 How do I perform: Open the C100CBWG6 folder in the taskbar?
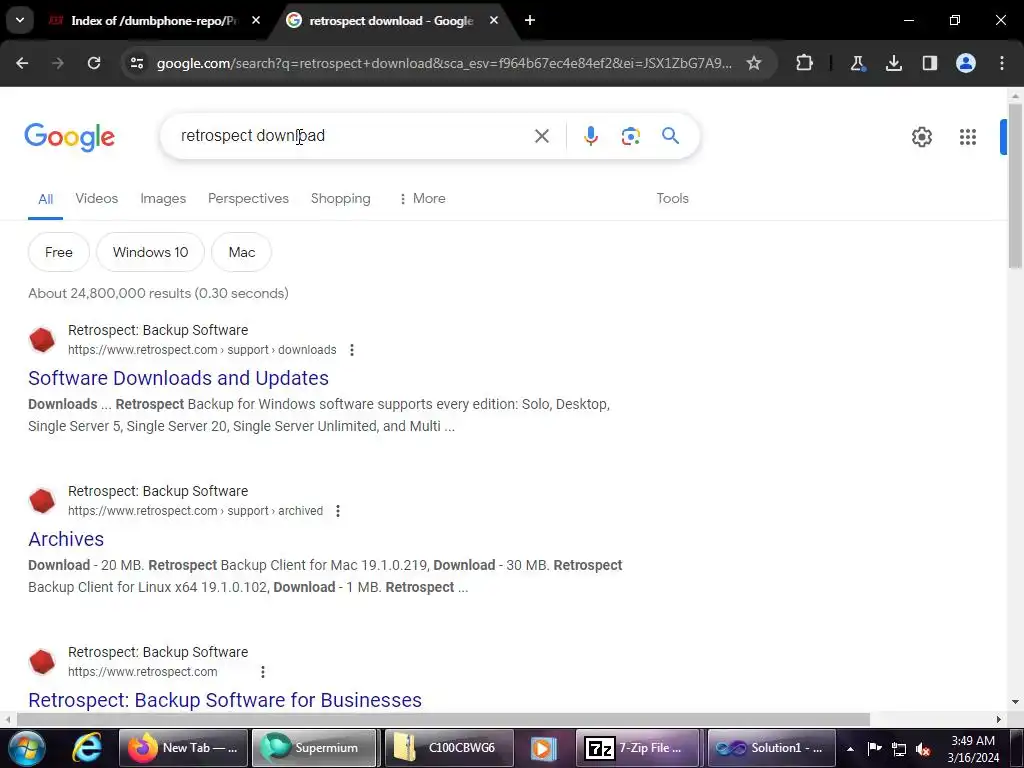(448, 748)
